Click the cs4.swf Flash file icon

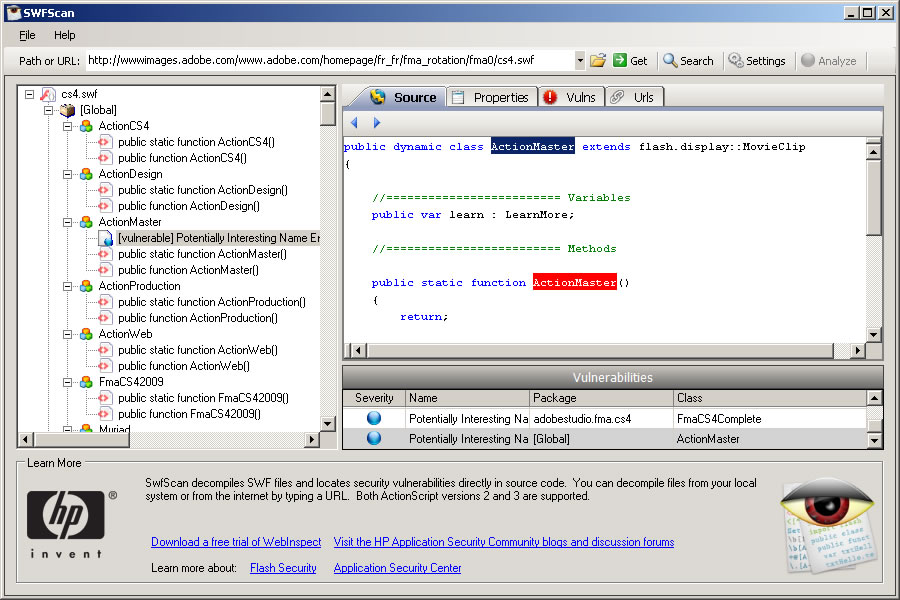(x=48, y=94)
